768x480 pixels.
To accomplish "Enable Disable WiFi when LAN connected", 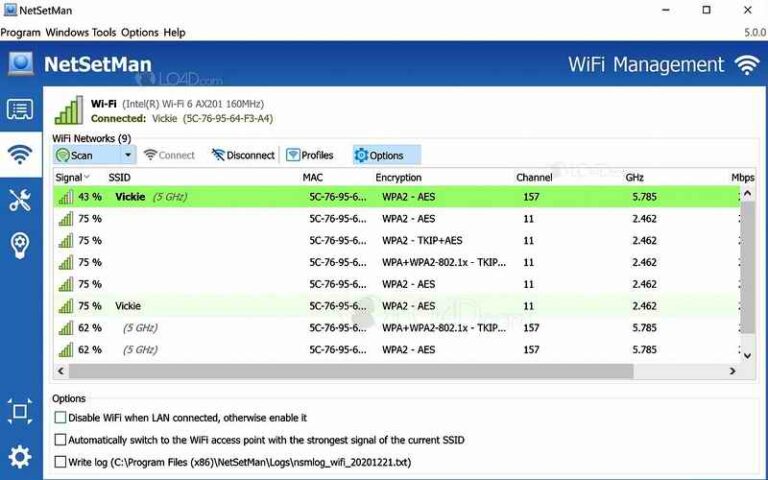I will [x=61, y=417].
